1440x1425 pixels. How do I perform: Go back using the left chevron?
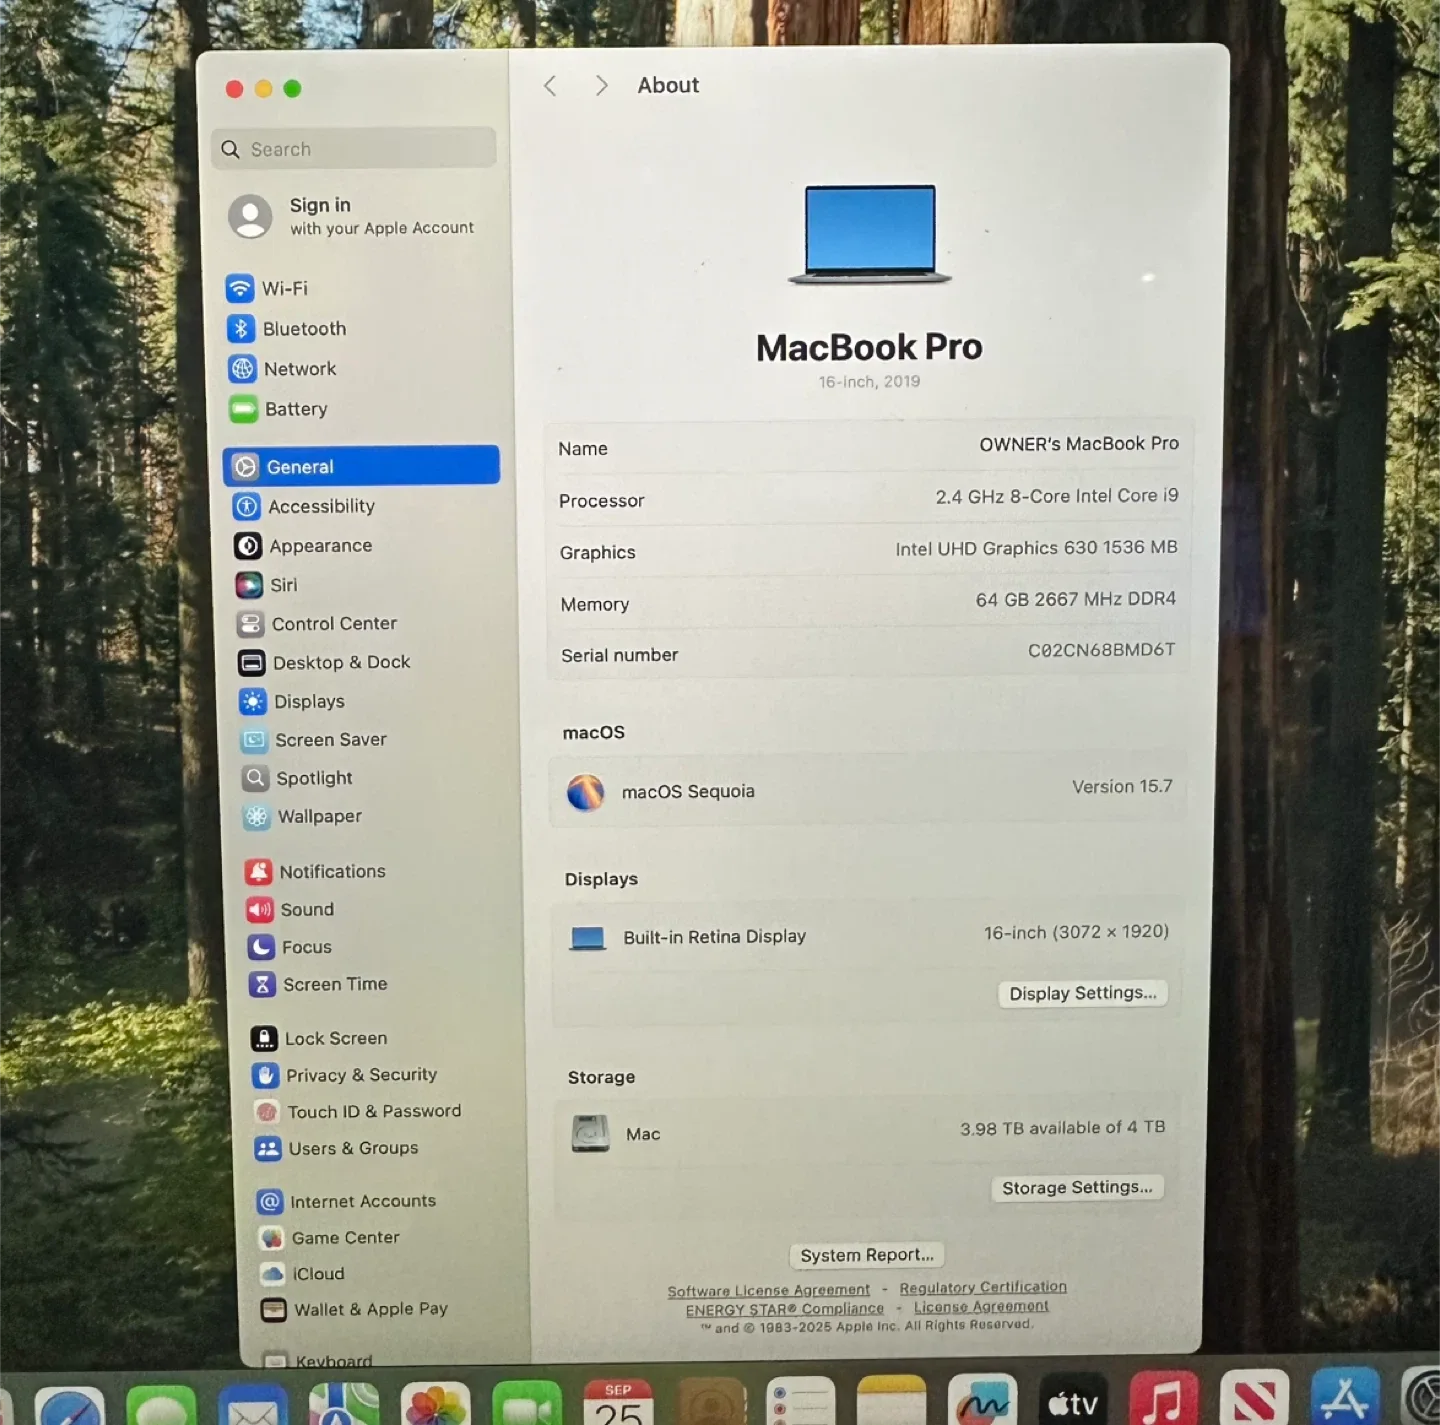pyautogui.click(x=550, y=86)
